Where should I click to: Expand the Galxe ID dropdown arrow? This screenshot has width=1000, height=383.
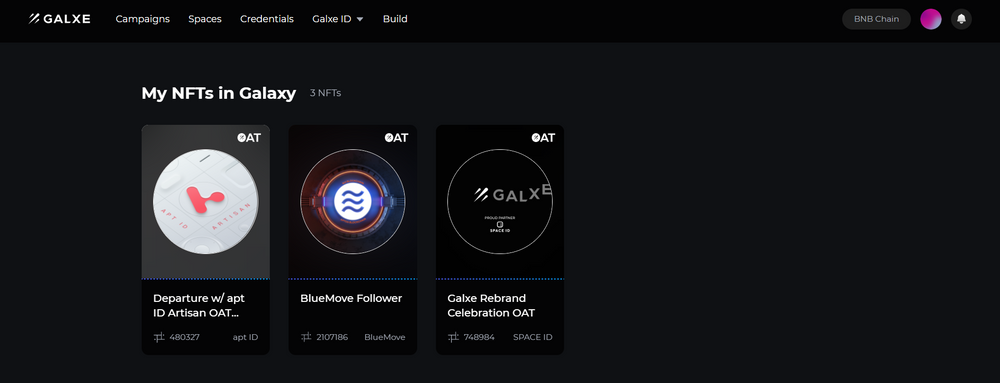360,19
